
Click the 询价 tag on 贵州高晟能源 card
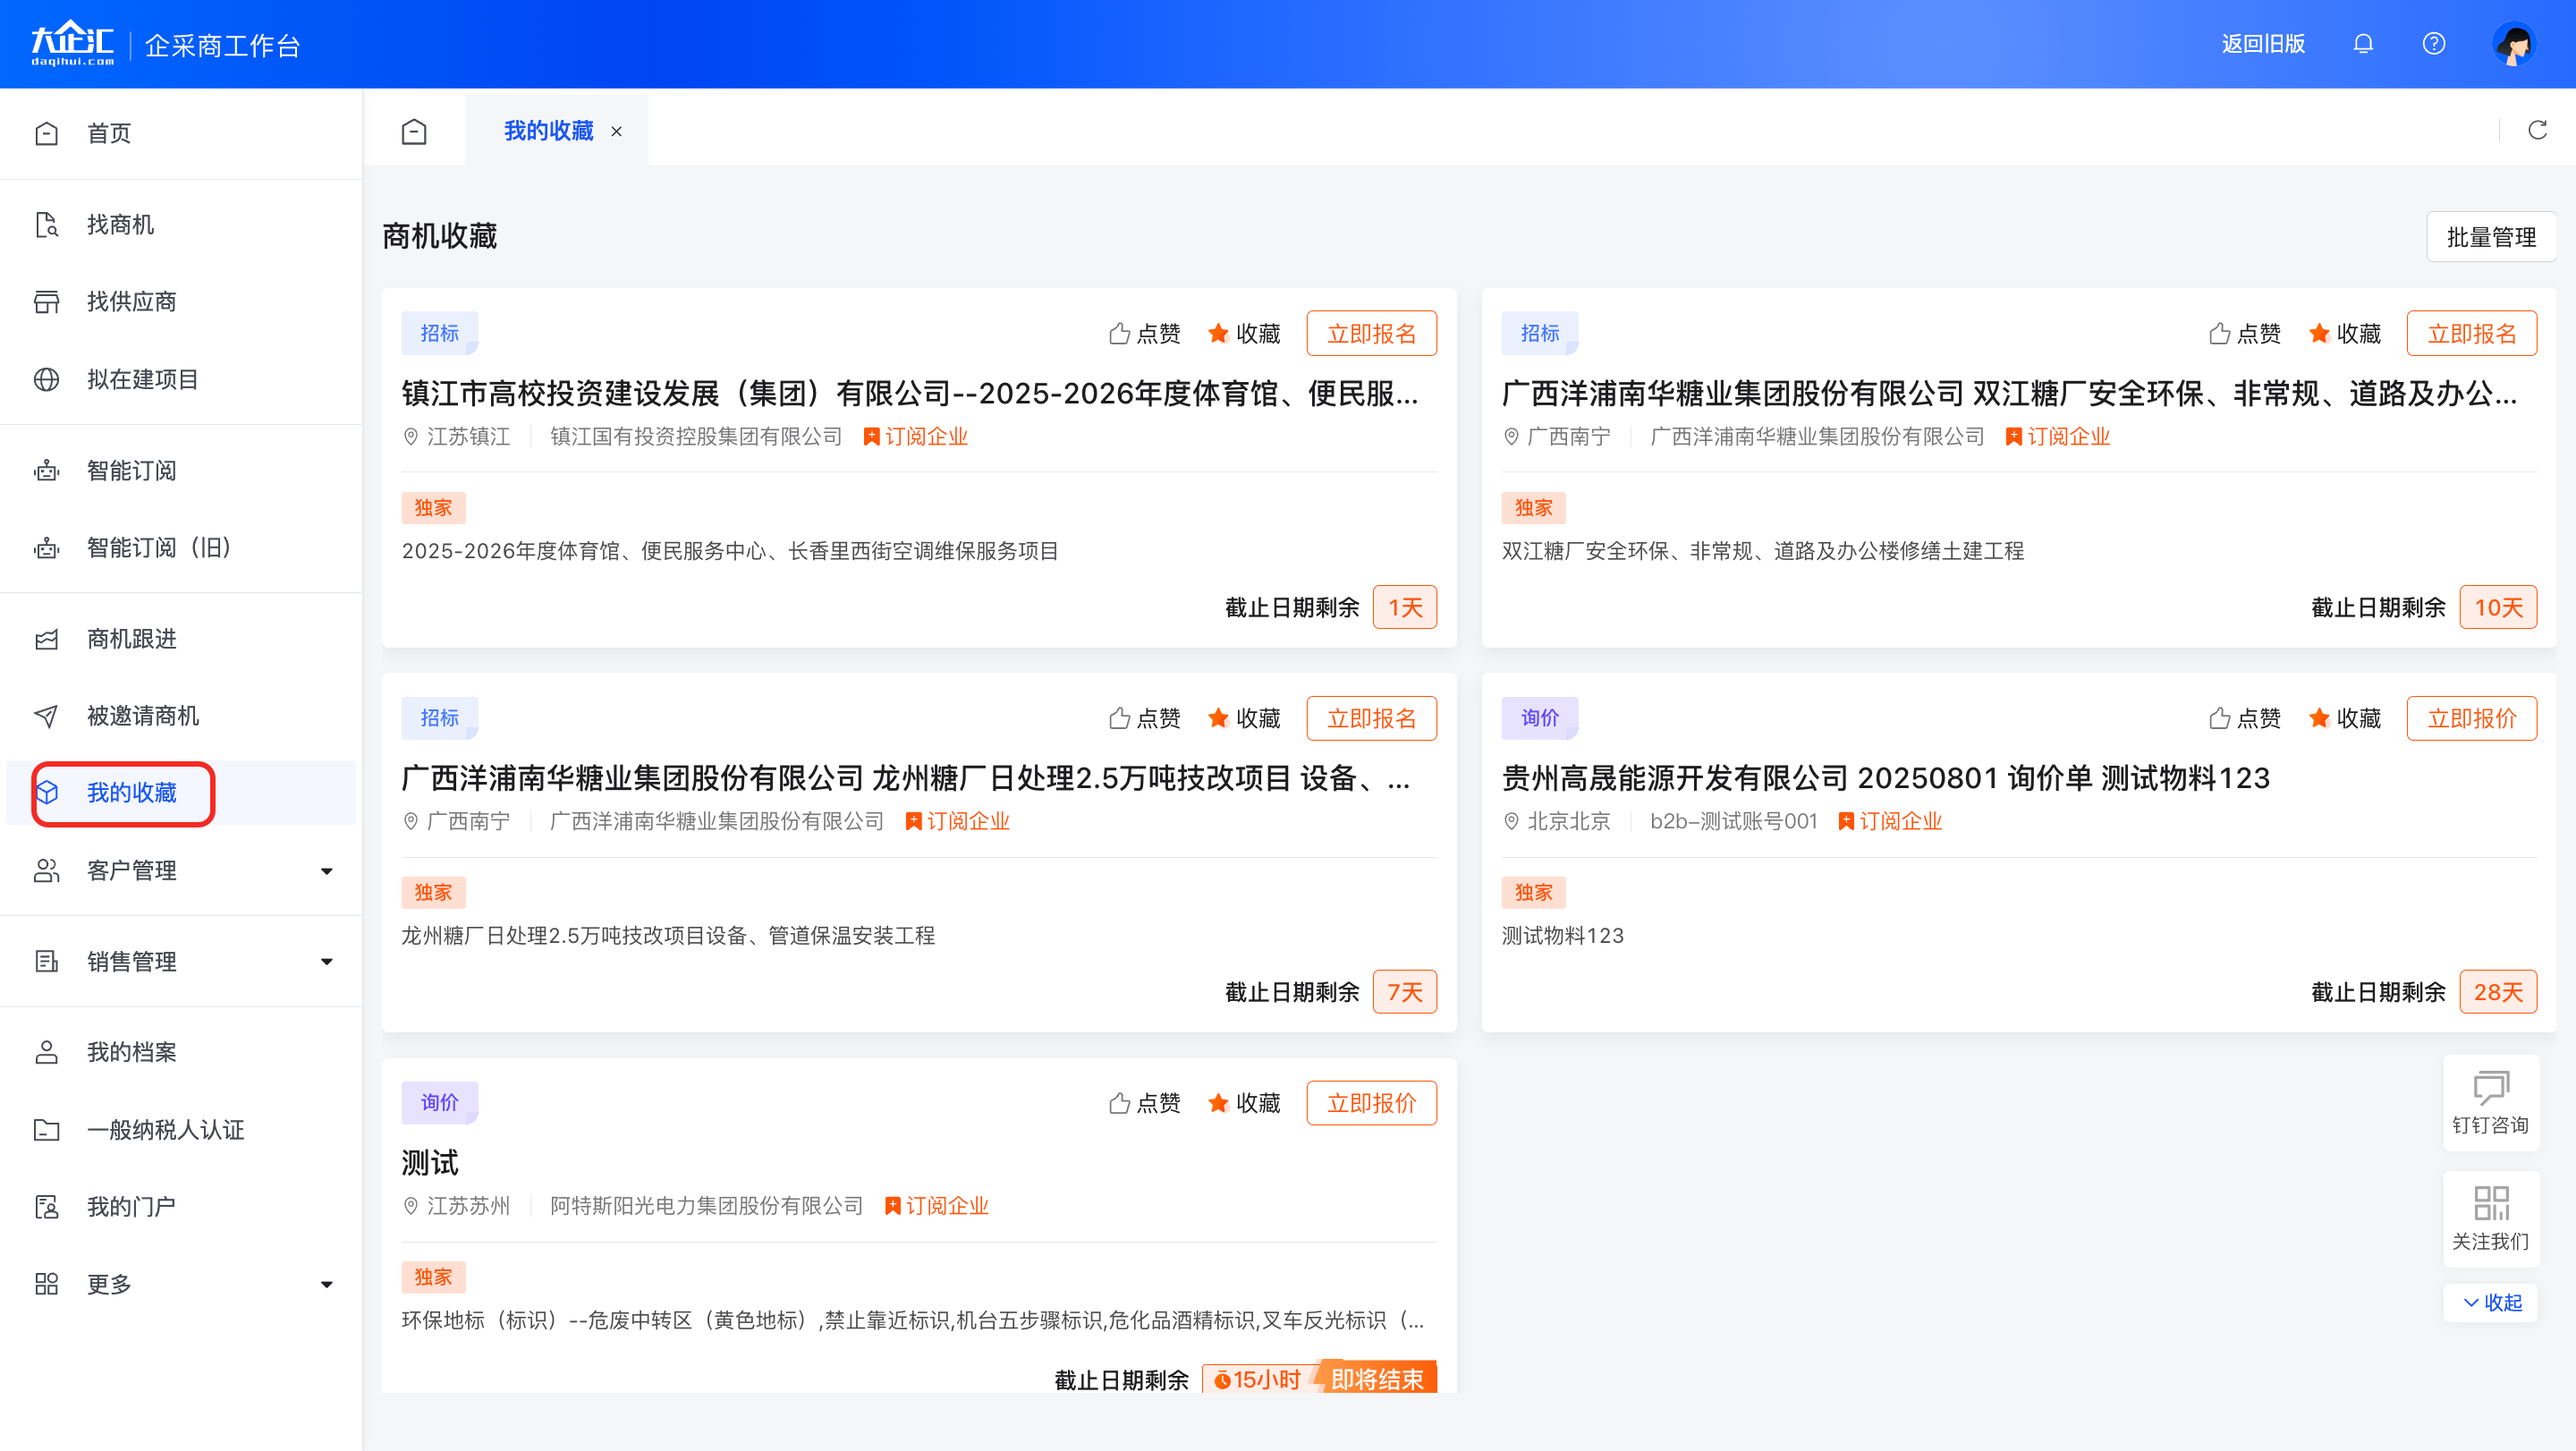1539,718
